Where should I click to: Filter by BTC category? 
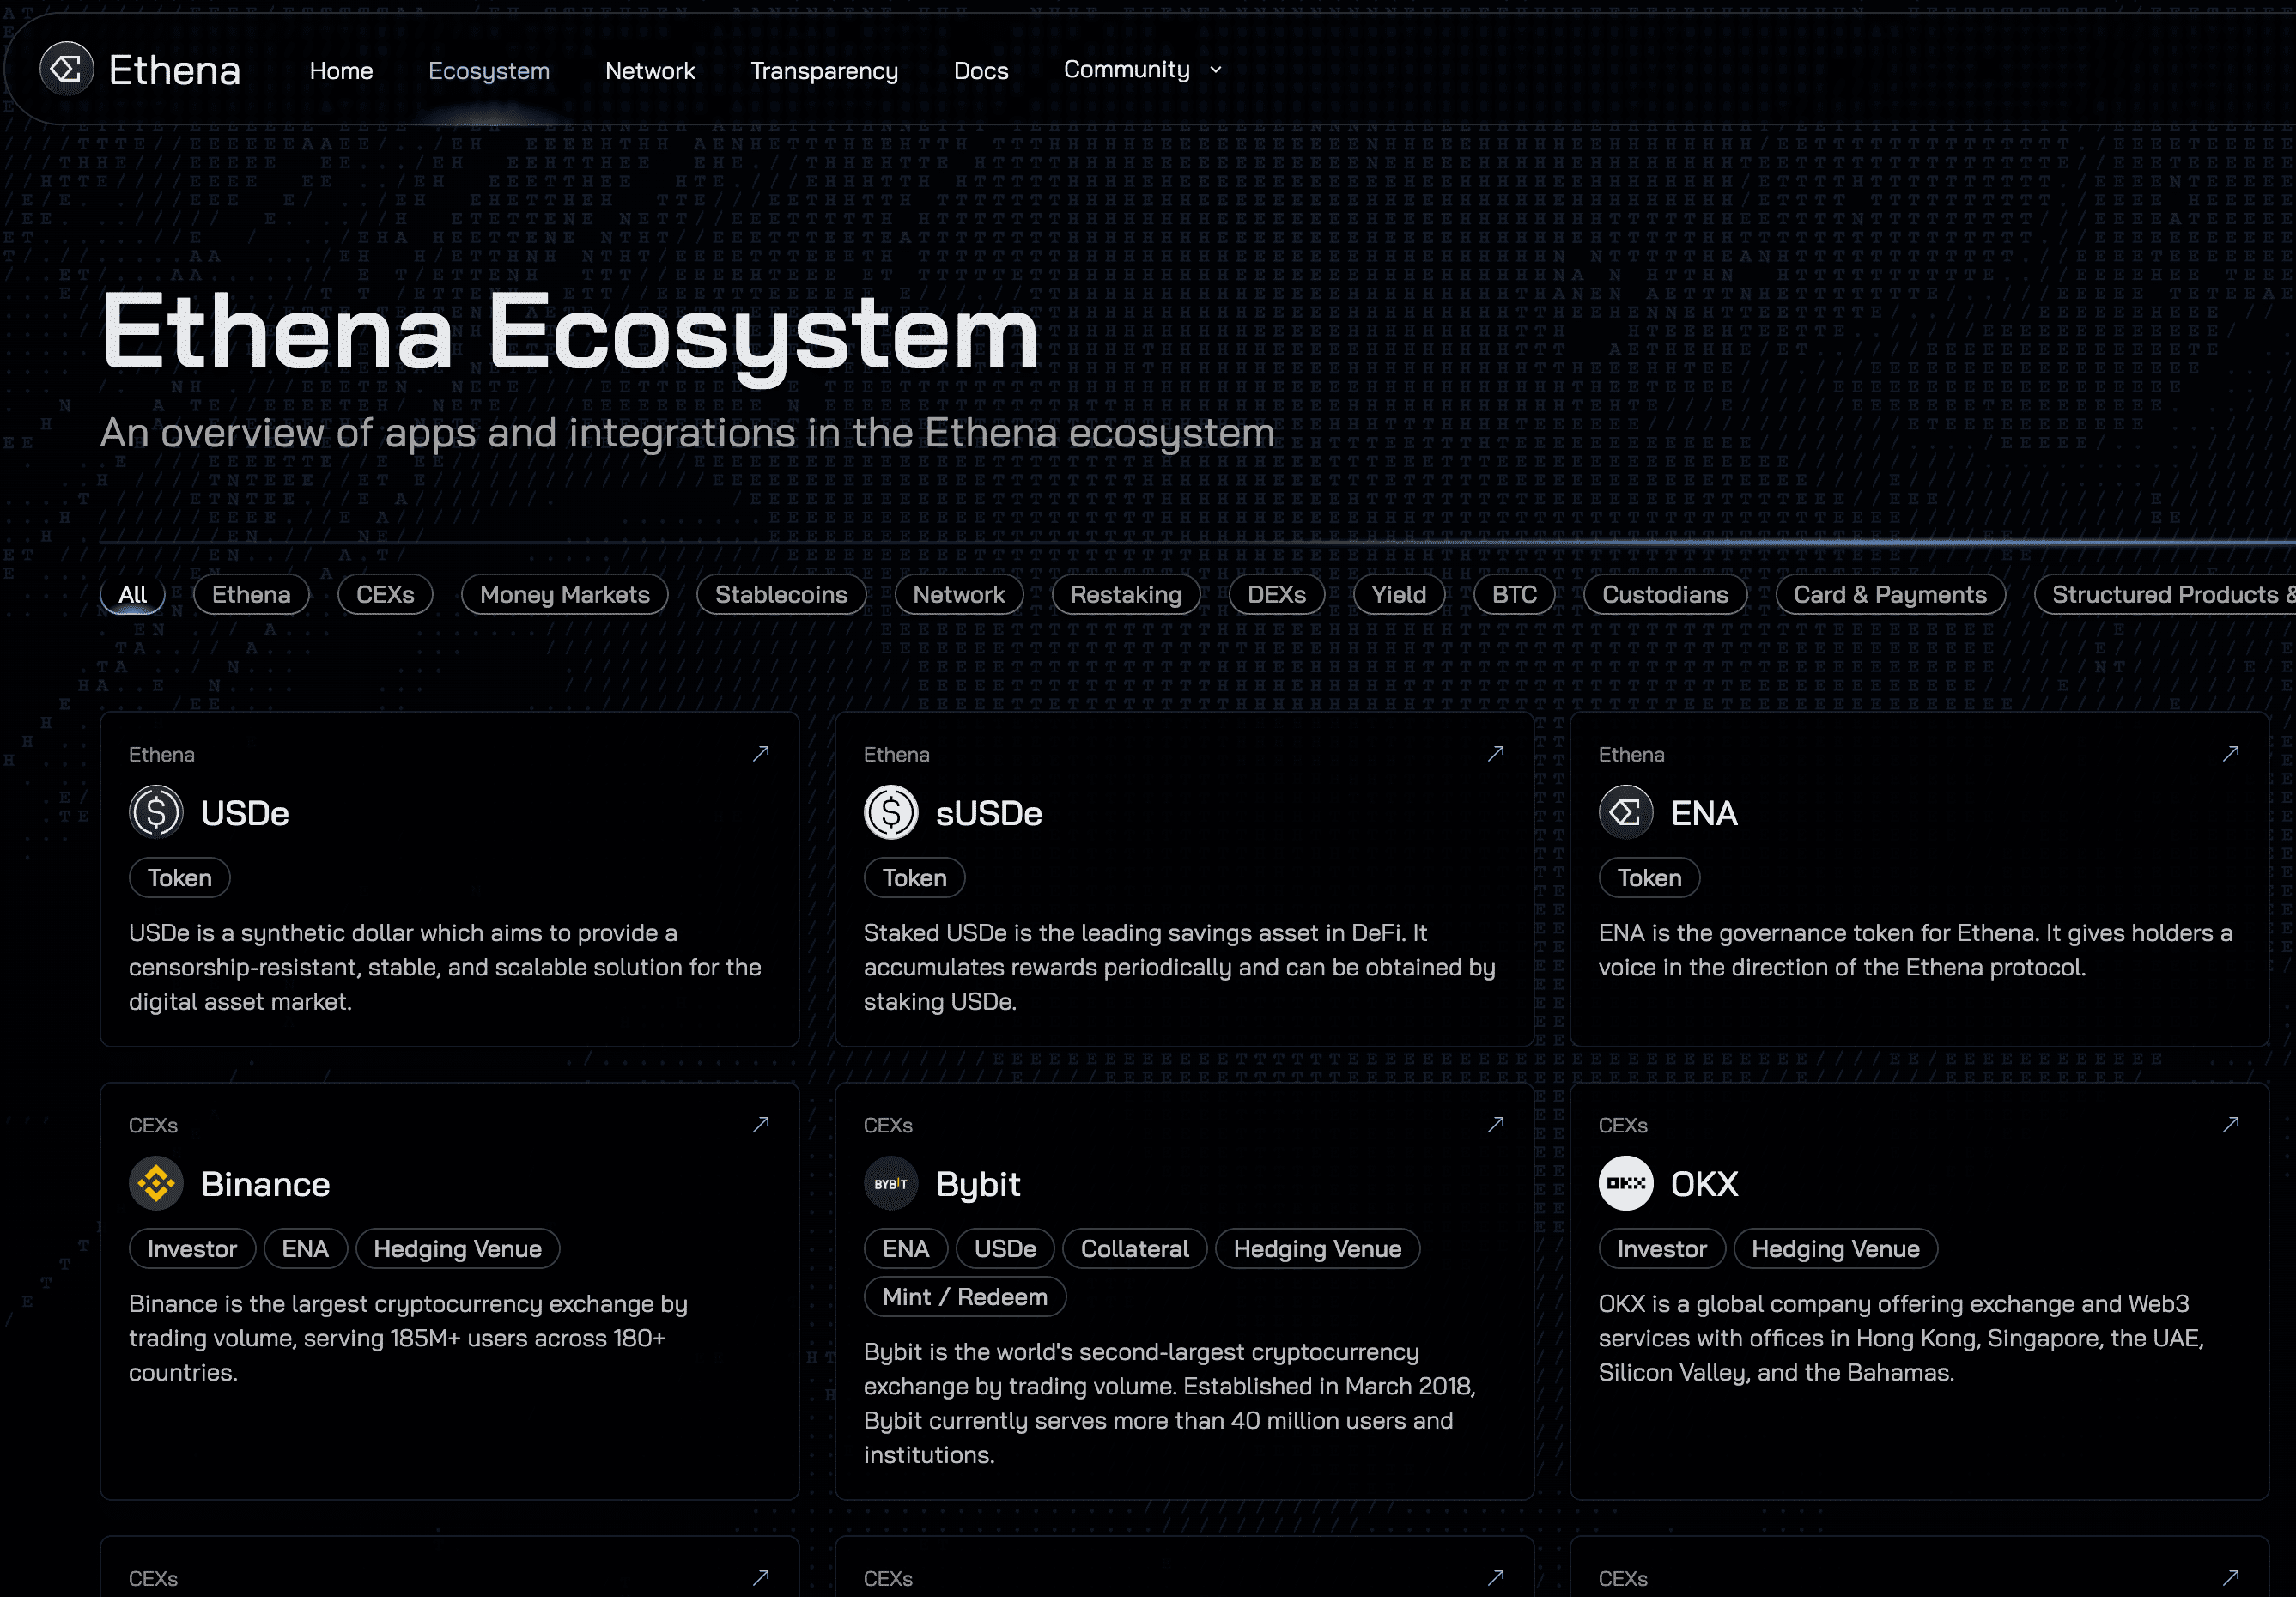click(x=1515, y=595)
